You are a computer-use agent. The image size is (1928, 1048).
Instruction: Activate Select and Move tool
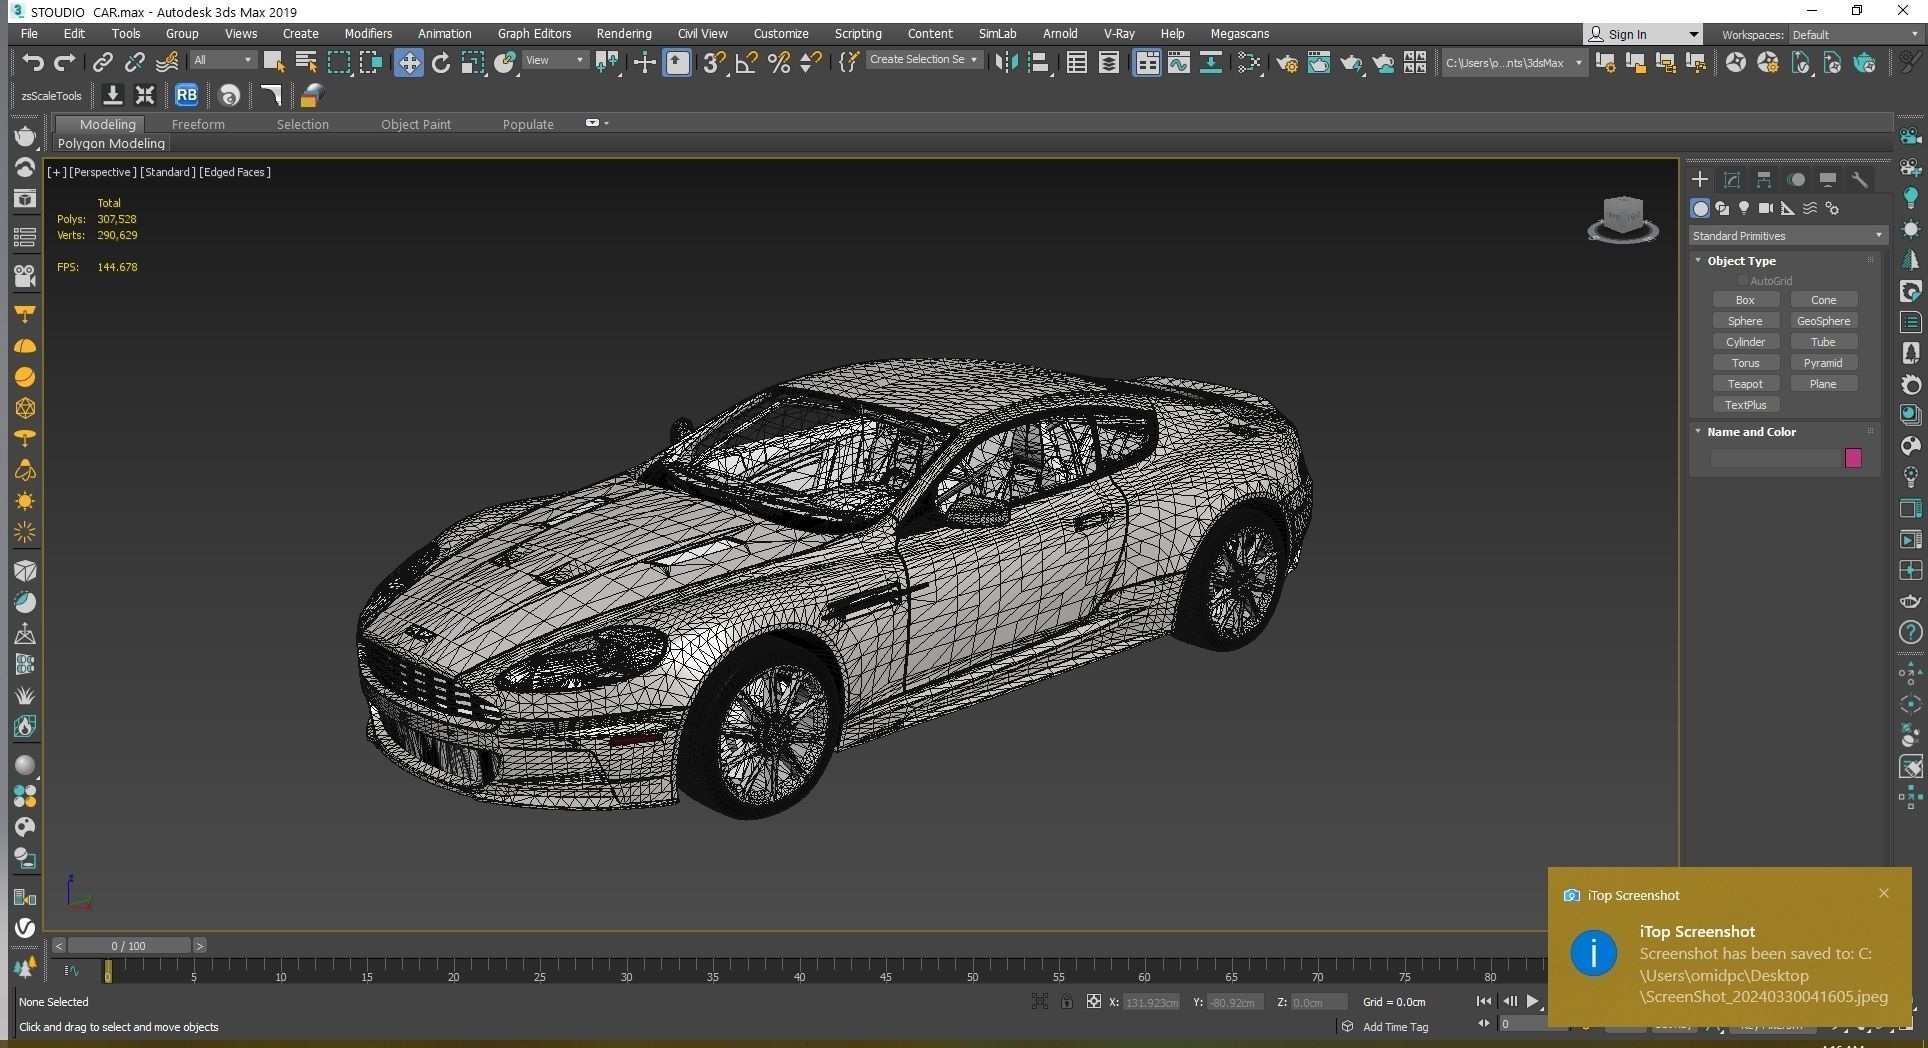408,63
